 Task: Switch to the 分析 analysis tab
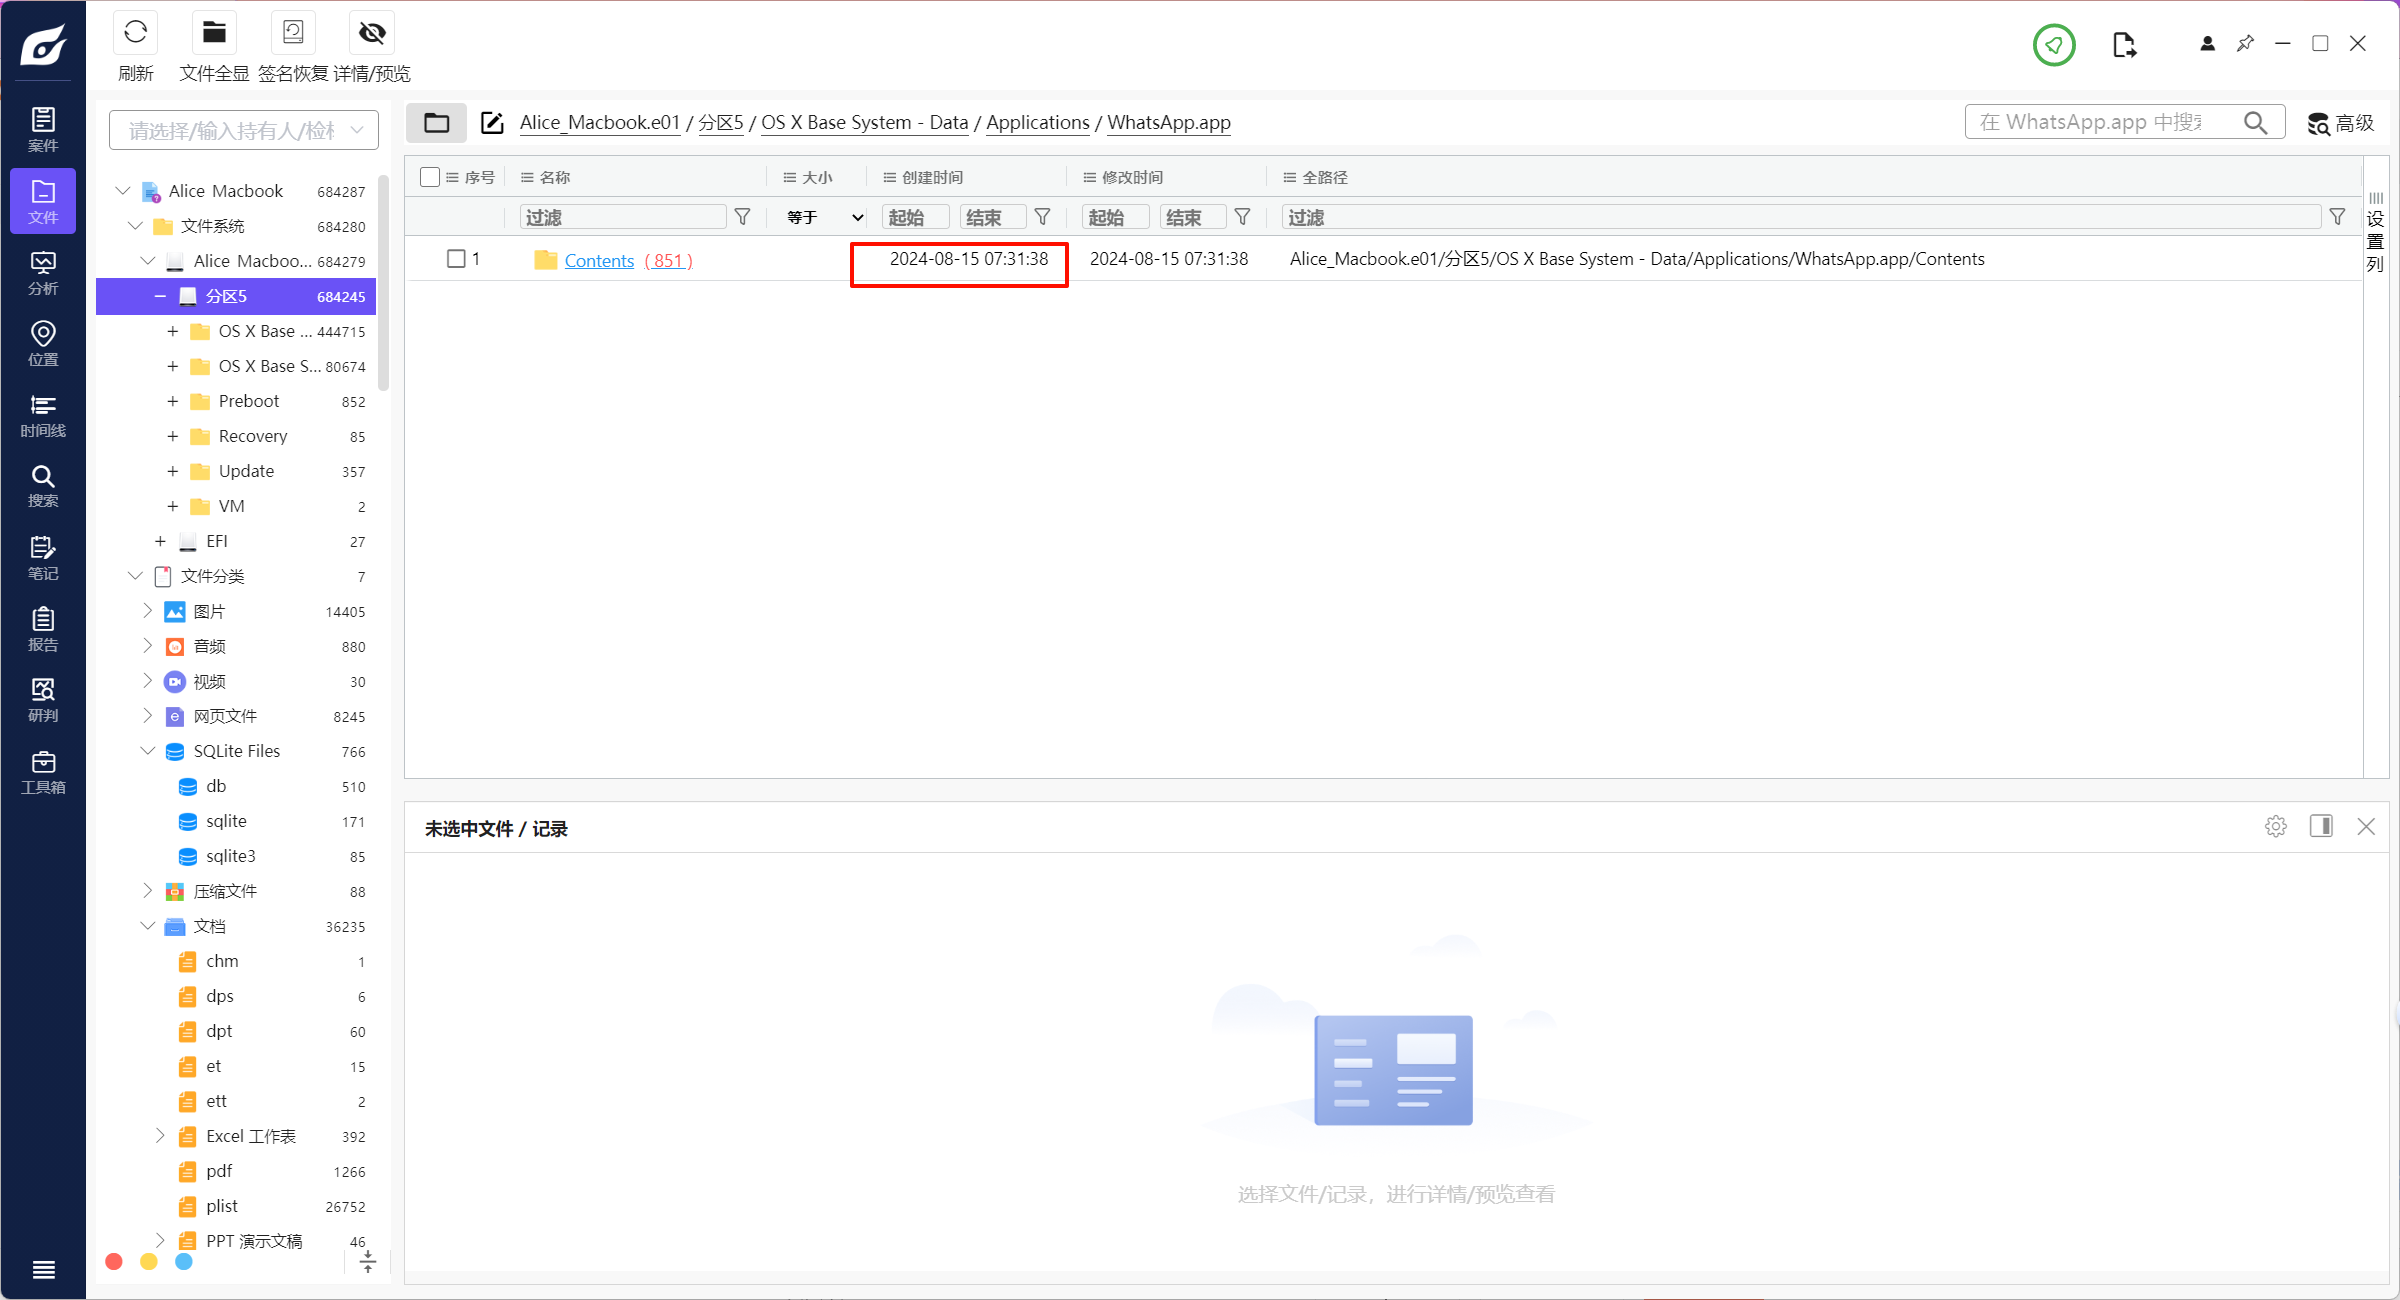(43, 272)
